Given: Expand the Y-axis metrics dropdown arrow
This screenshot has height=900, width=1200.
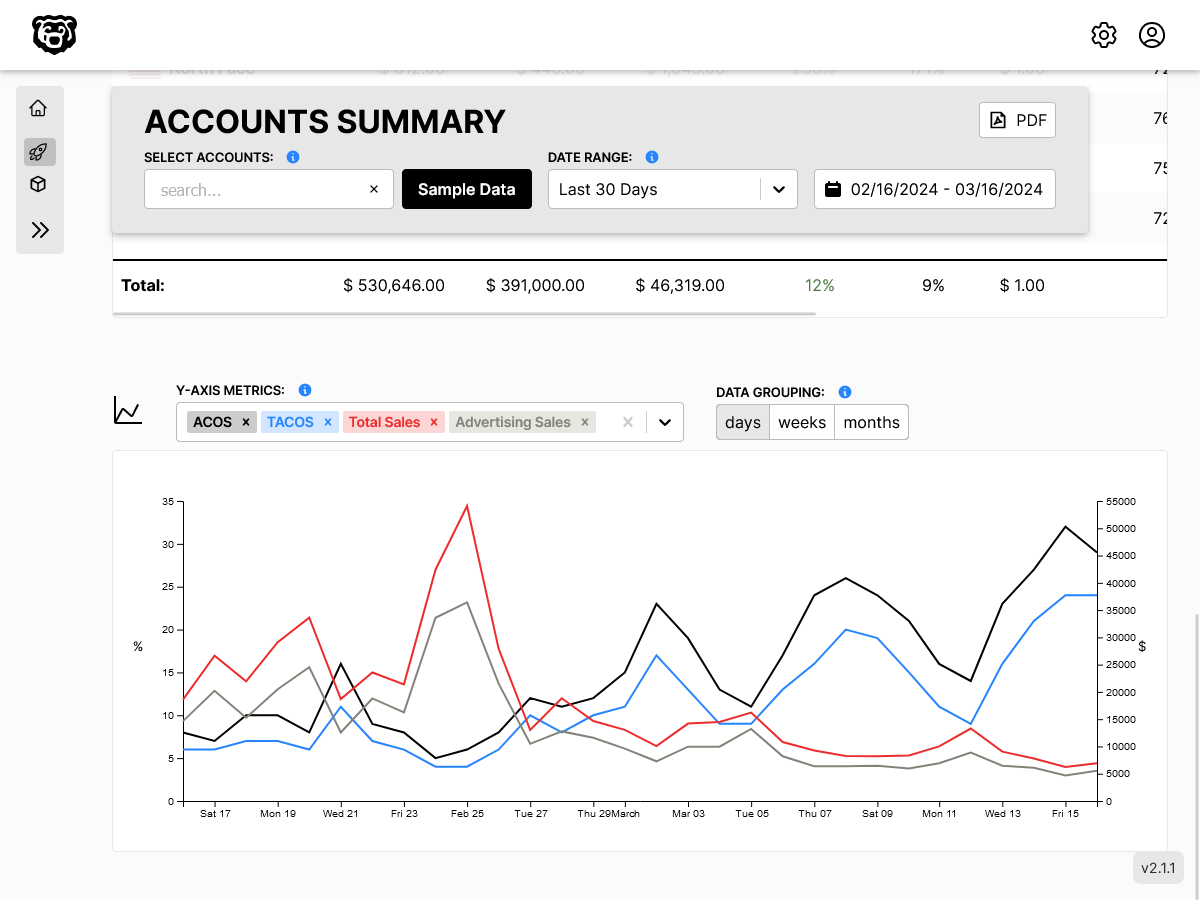Looking at the screenshot, I should tap(664, 422).
